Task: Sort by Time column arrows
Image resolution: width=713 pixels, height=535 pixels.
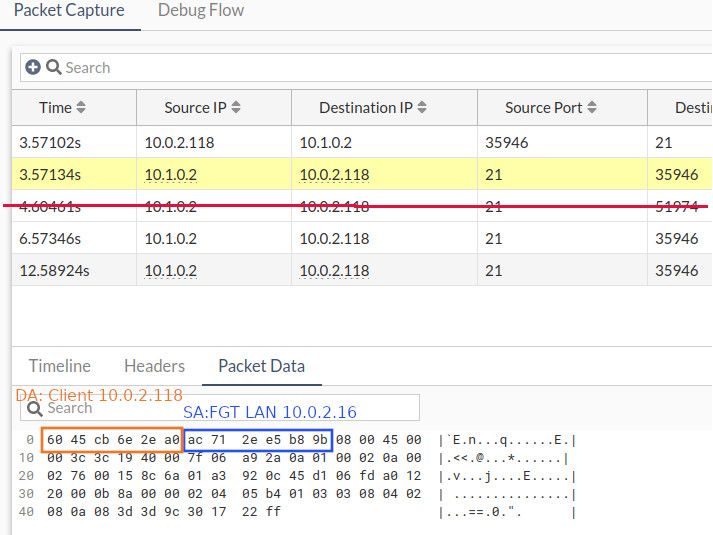Action: coord(81,107)
